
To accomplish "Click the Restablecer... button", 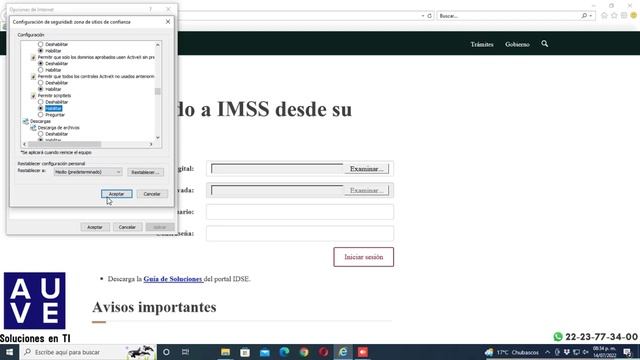I will 145,172.
